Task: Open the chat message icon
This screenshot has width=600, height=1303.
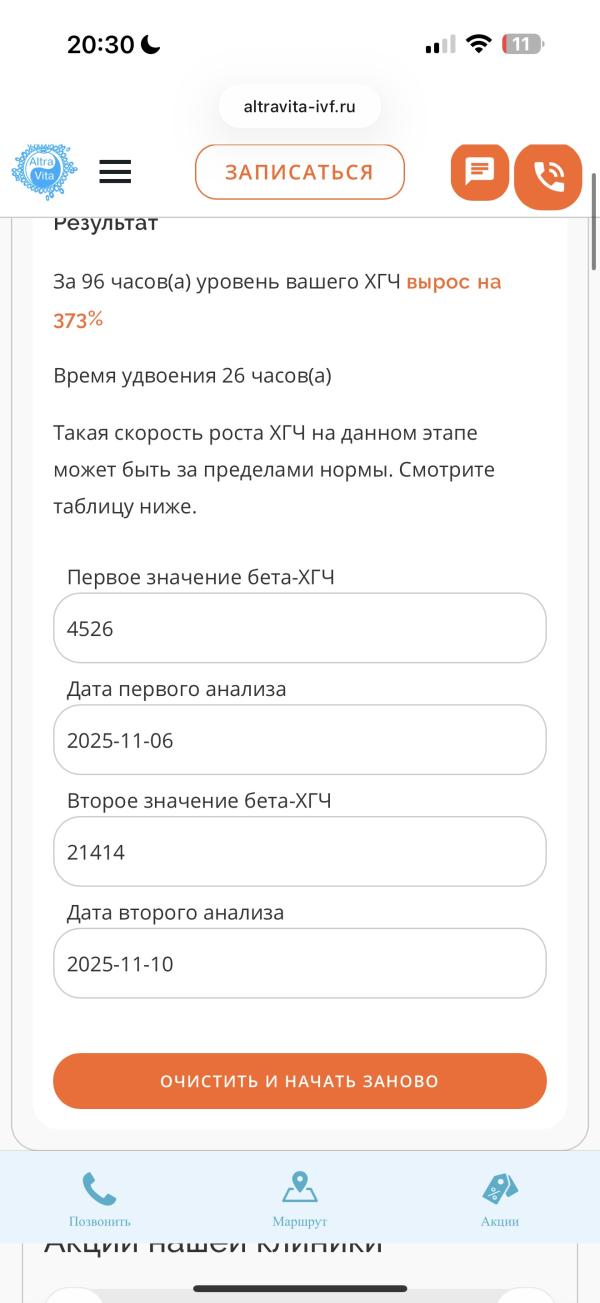Action: (480, 172)
